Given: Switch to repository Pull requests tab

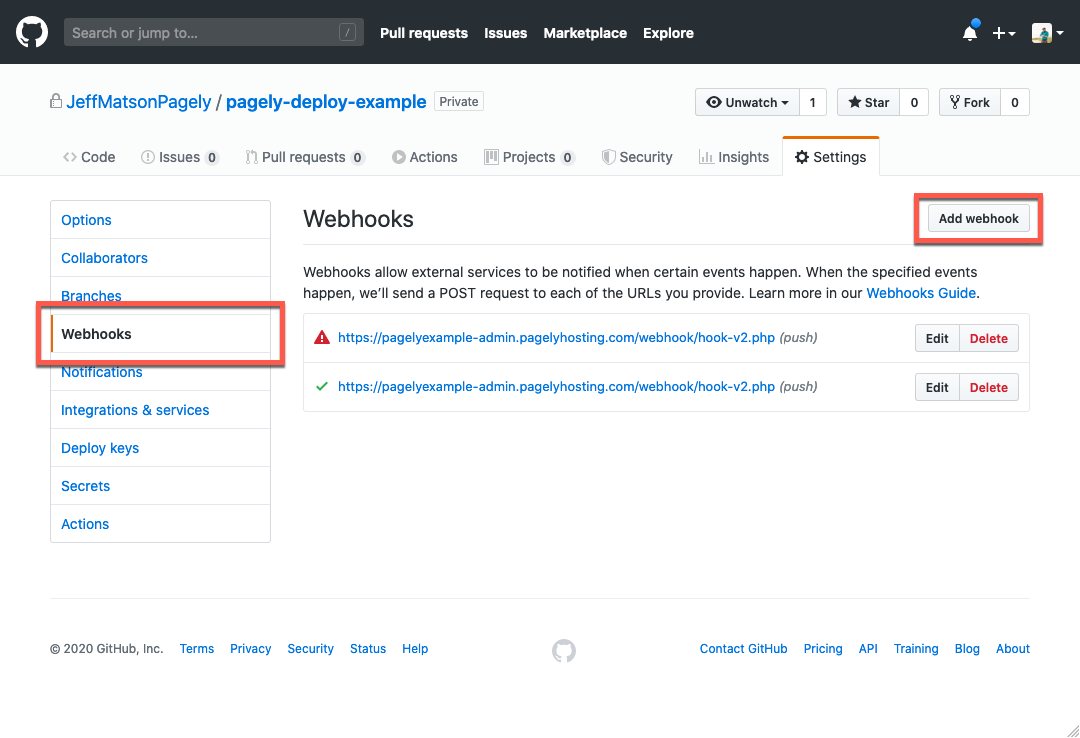Looking at the screenshot, I should pos(305,157).
